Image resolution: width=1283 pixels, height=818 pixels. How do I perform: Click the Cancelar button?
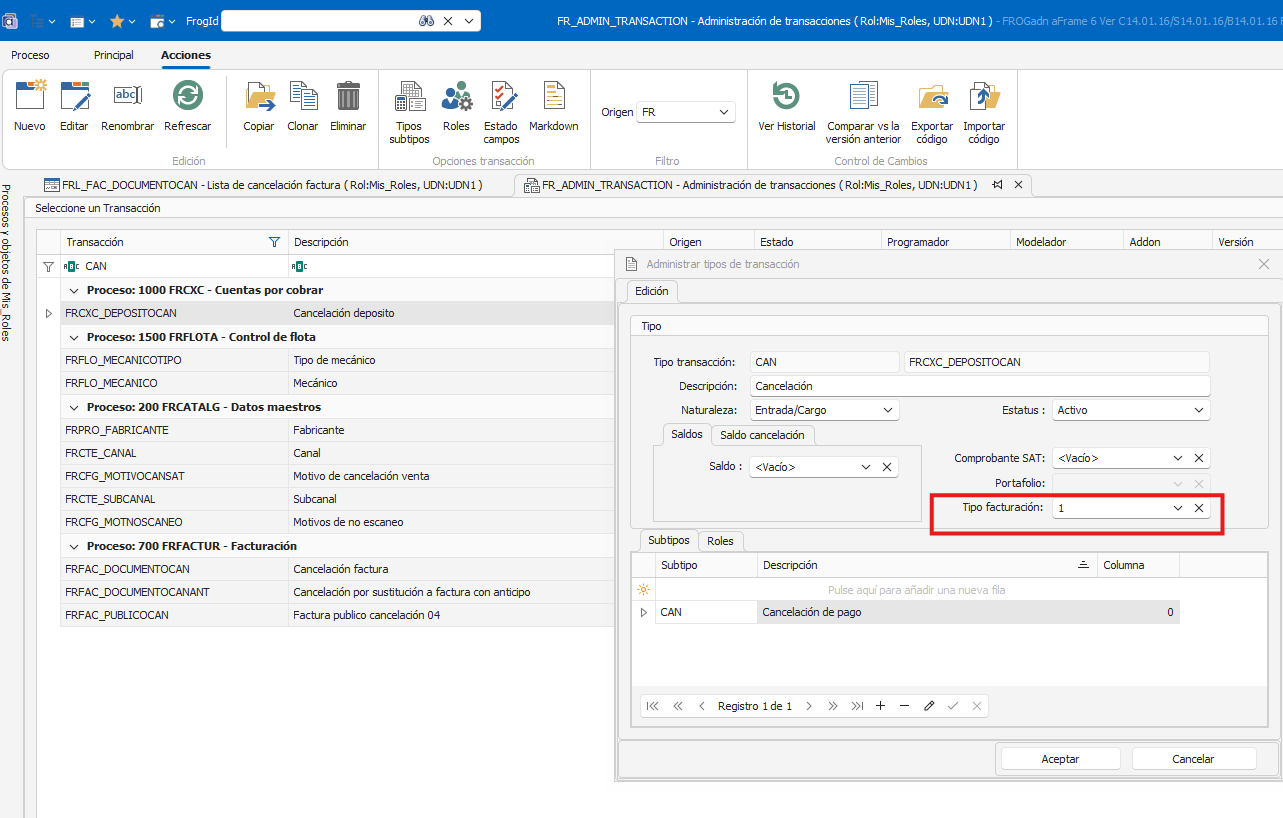pyautogui.click(x=1193, y=759)
